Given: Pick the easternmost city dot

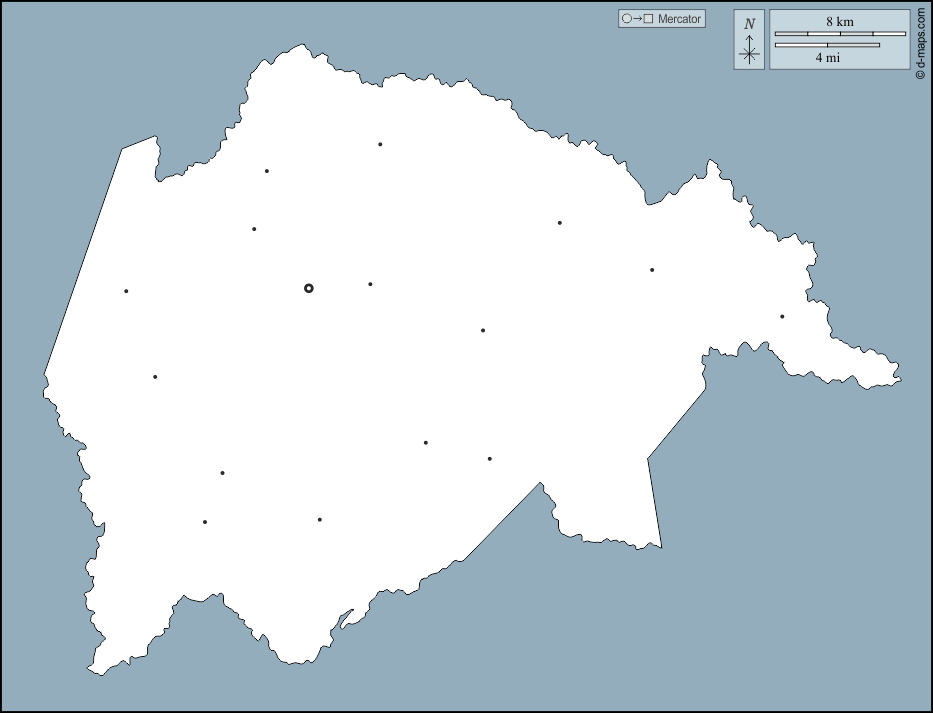Looking at the screenshot, I should 782,317.
